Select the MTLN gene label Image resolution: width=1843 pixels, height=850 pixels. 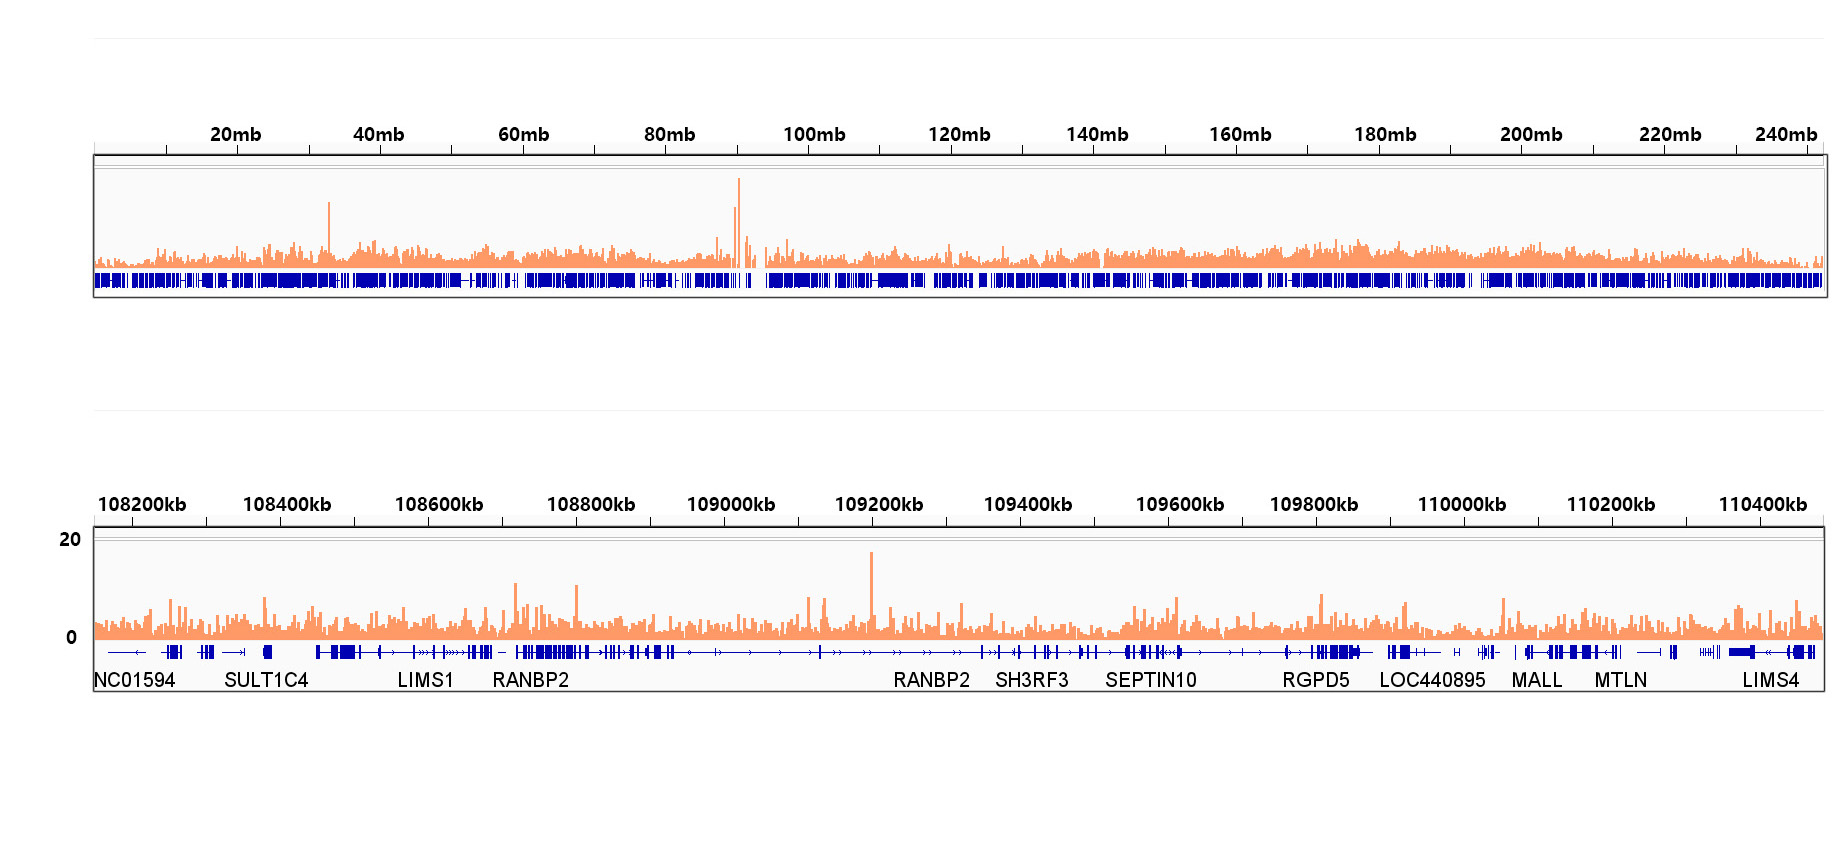coord(1620,680)
